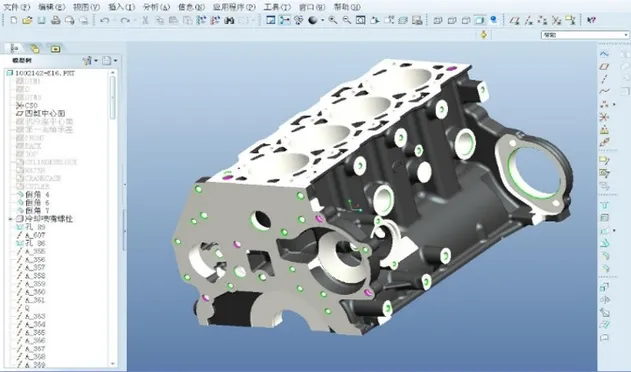The image size is (631, 372).
Task: Open the 分析 (Analysis) menu
Action: pos(157,7)
